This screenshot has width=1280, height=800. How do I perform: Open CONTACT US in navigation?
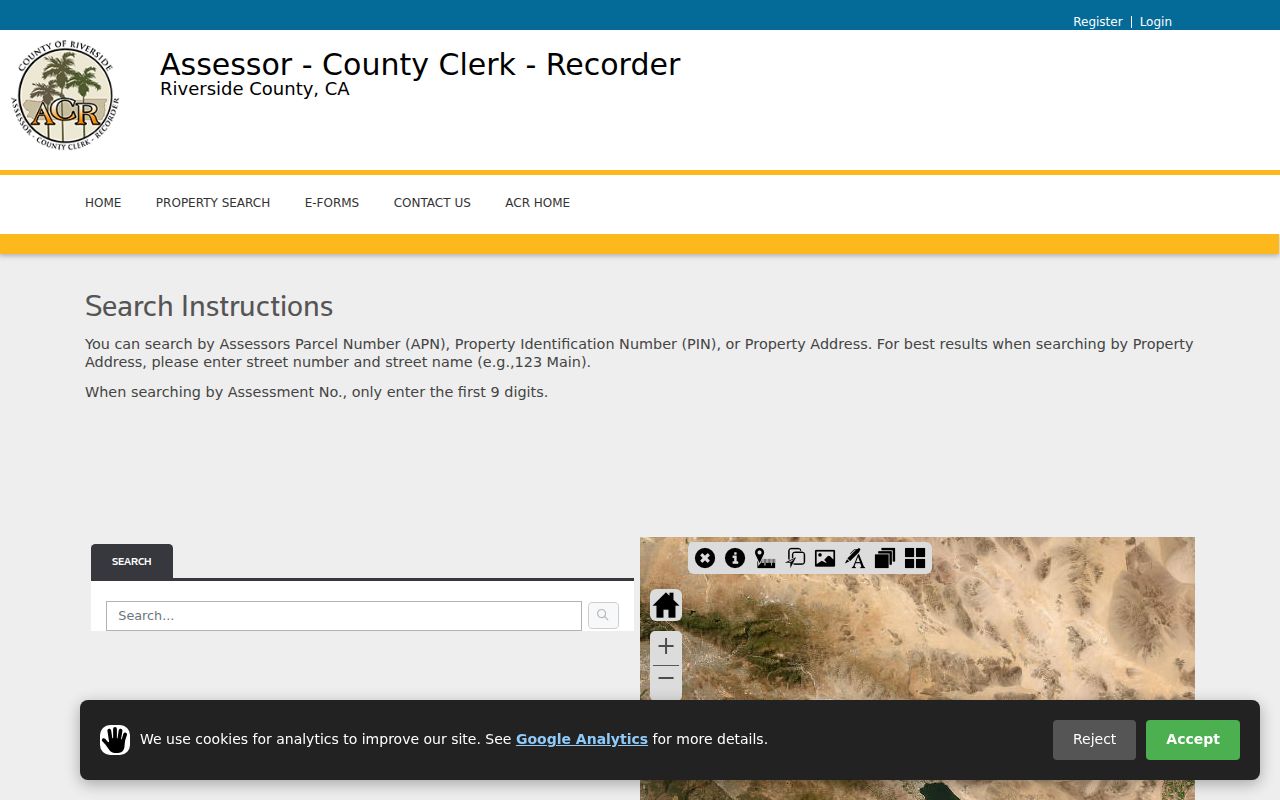tap(432, 203)
